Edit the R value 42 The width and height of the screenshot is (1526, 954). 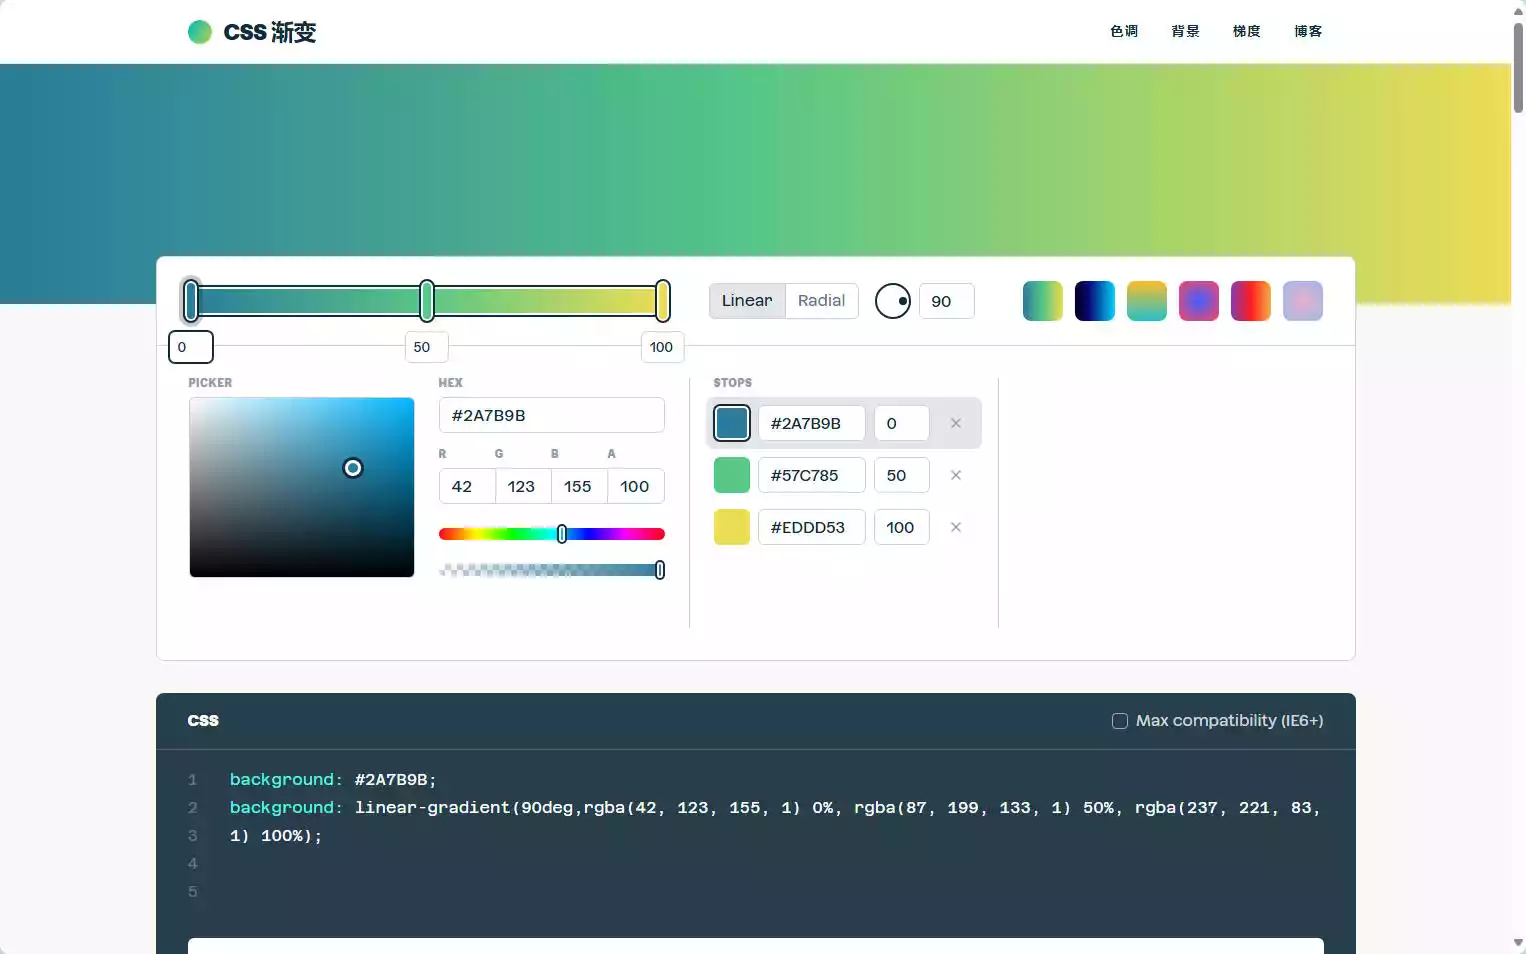point(467,486)
